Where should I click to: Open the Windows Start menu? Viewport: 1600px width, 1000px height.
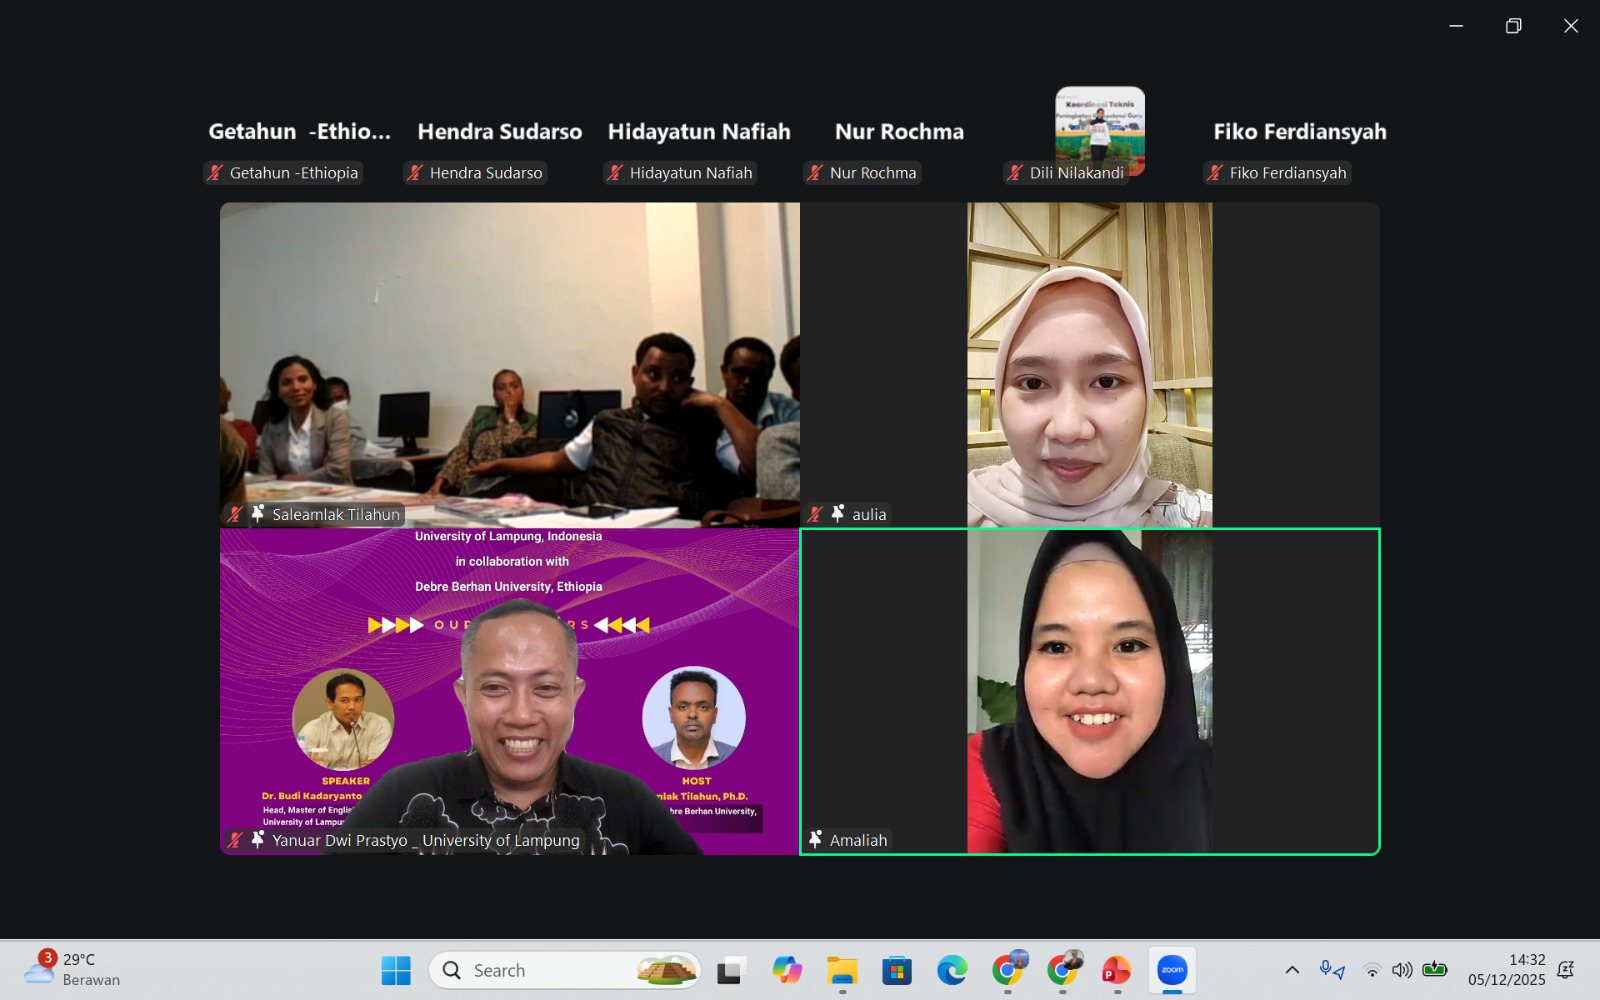click(396, 970)
